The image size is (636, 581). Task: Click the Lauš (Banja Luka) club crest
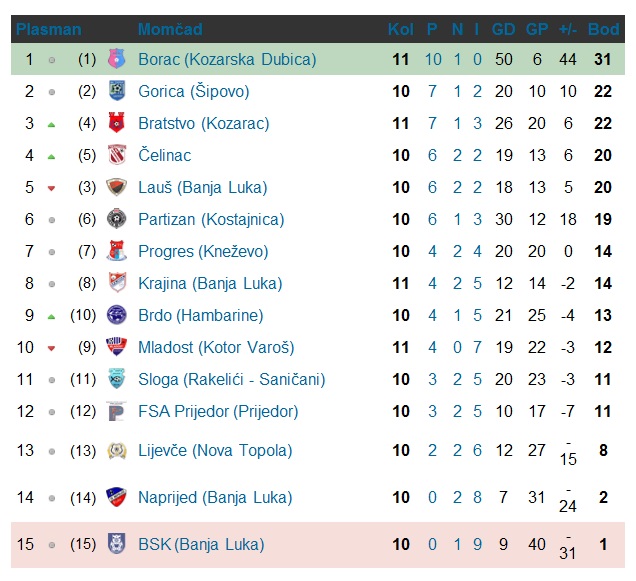point(116,188)
